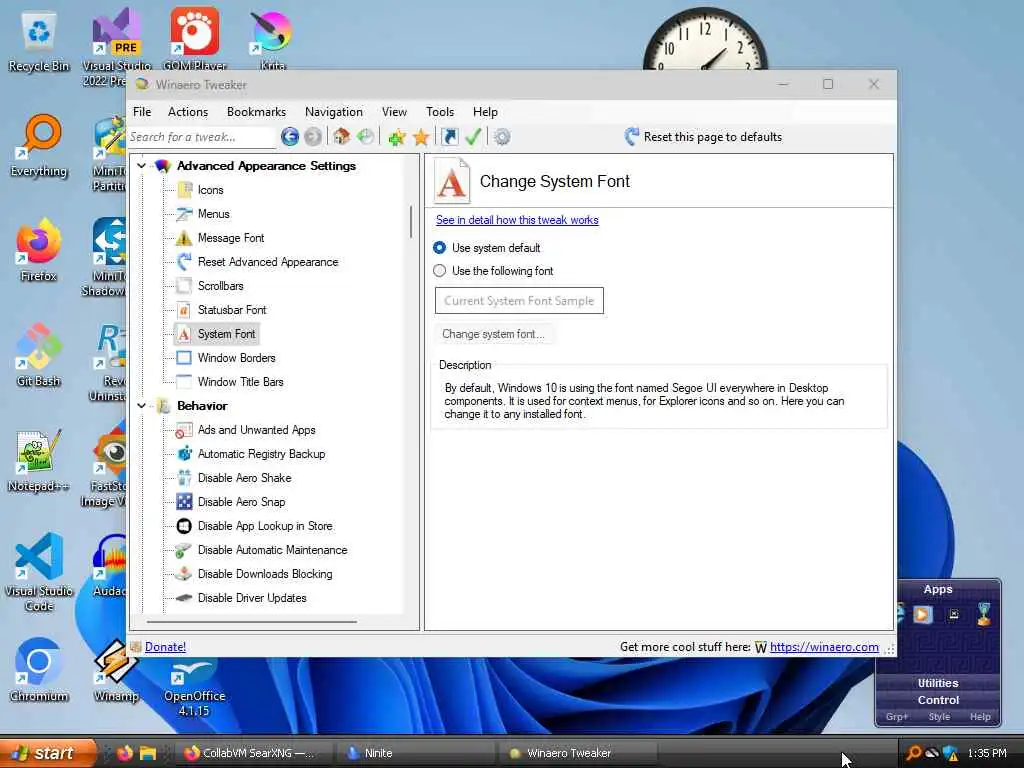Viewport: 1024px width, 768px height.
Task: Click the create shortcut arrow toolbar icon
Action: pos(449,136)
